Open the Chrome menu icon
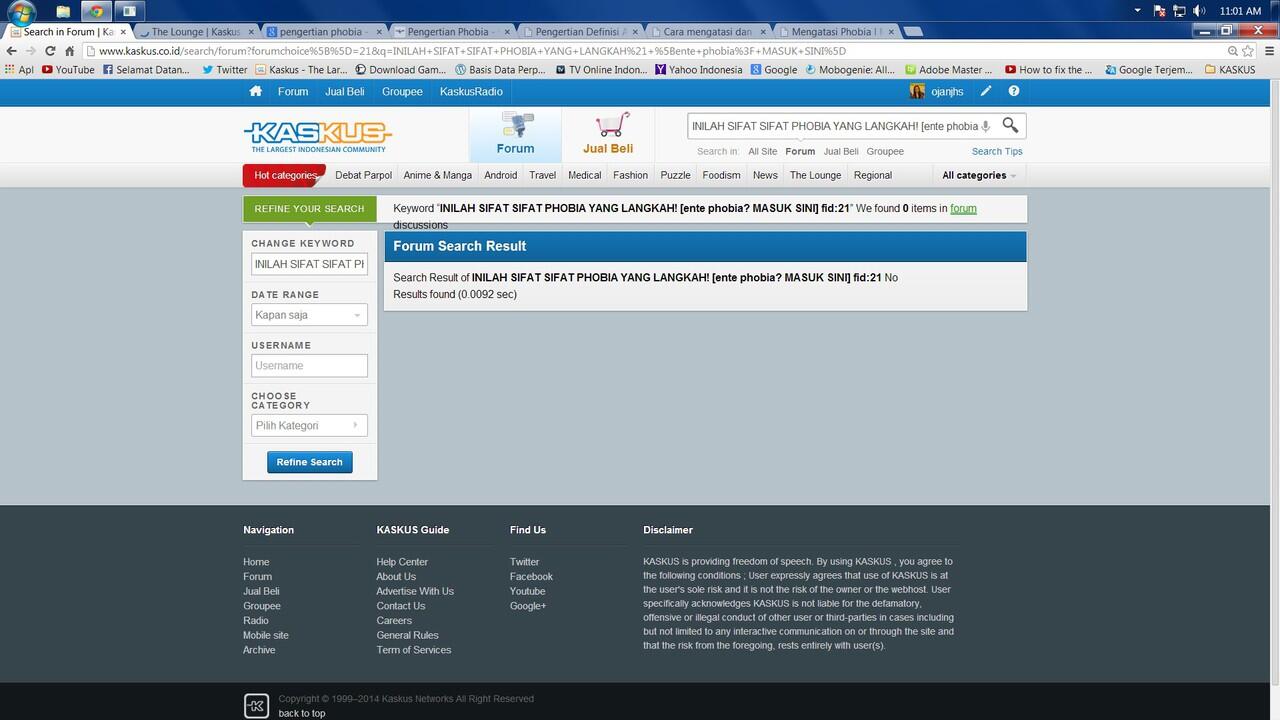Viewport: 1280px width, 720px height. point(1267,51)
